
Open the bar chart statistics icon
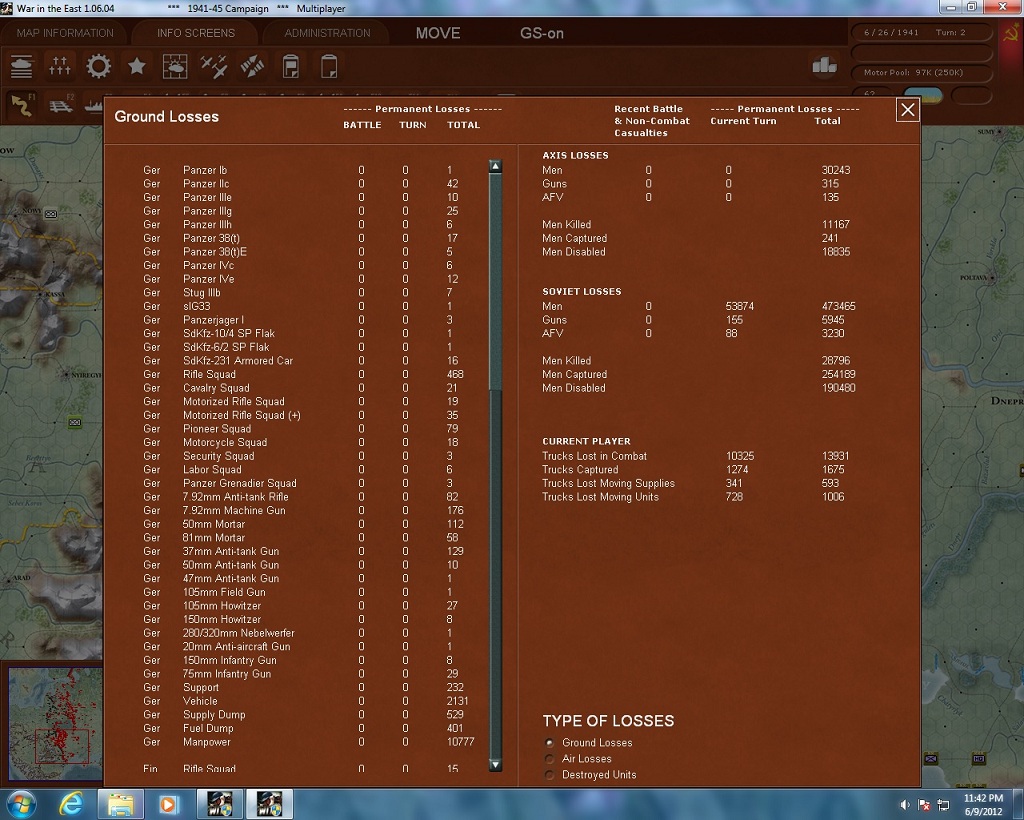click(824, 66)
